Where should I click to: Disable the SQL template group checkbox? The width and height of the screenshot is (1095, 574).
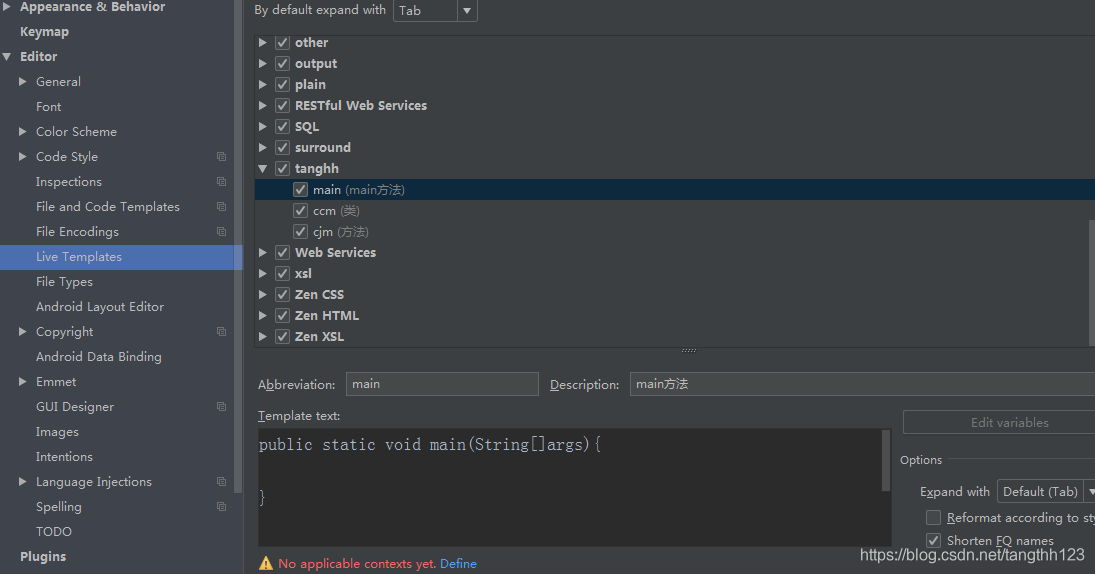tap(282, 127)
